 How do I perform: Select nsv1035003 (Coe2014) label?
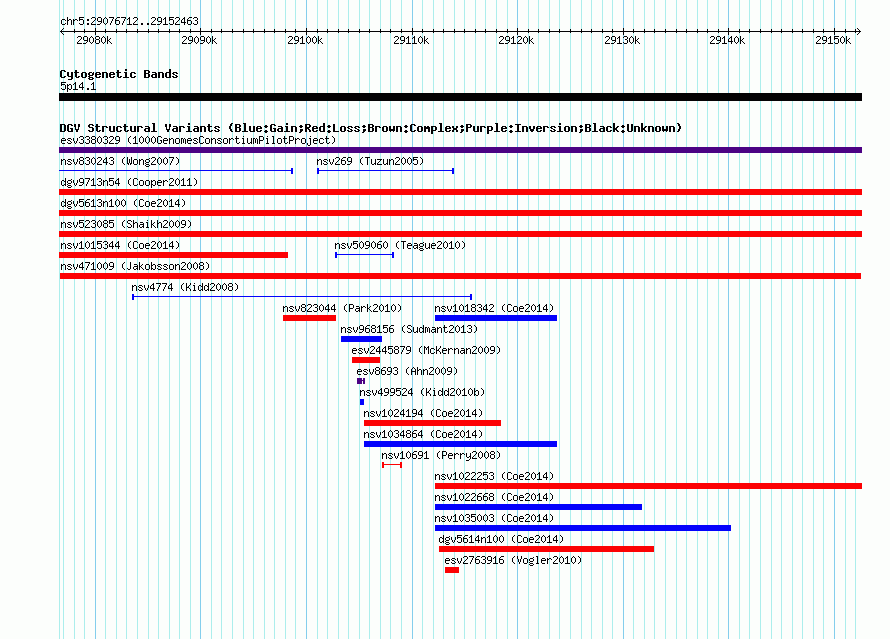[494, 518]
